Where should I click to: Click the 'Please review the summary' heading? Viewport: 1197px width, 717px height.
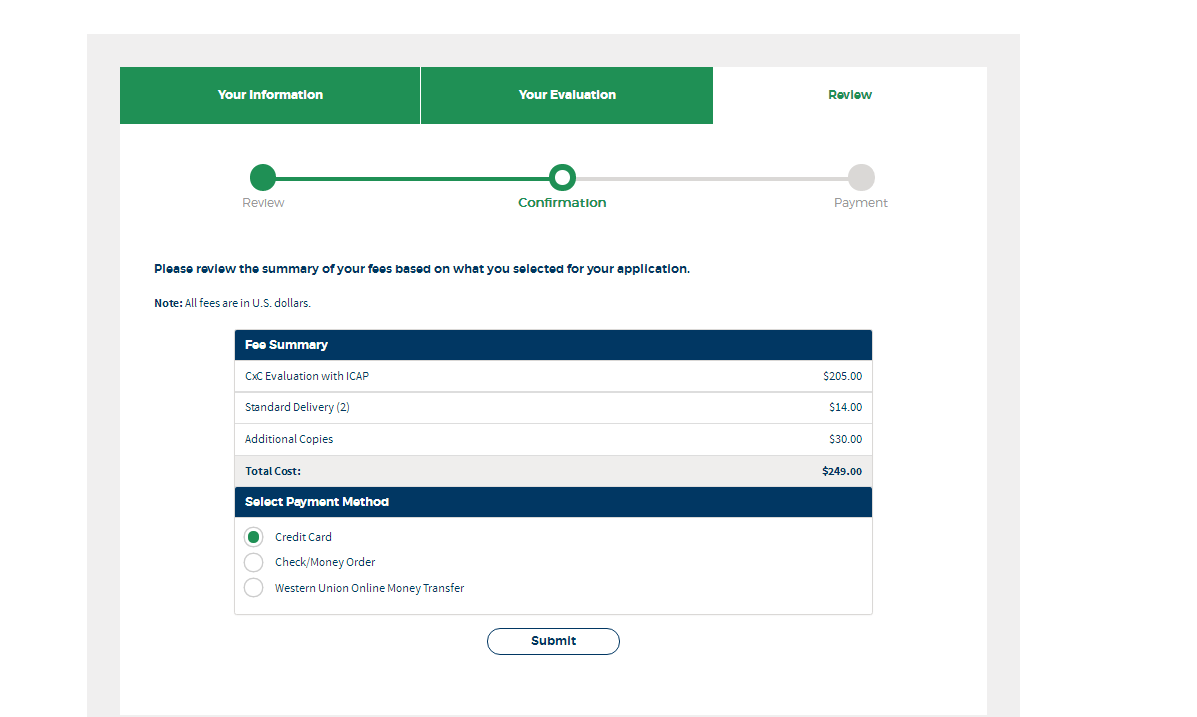coord(421,269)
